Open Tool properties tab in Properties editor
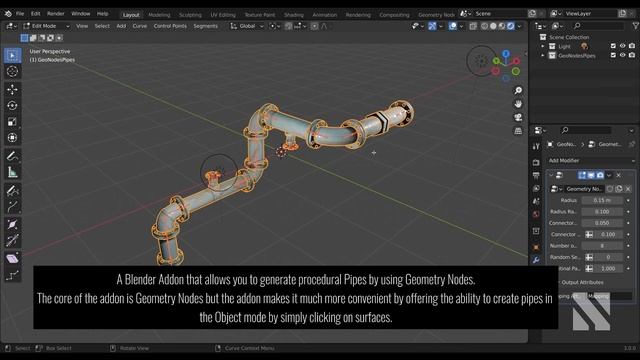640x360 pixels. click(536, 146)
